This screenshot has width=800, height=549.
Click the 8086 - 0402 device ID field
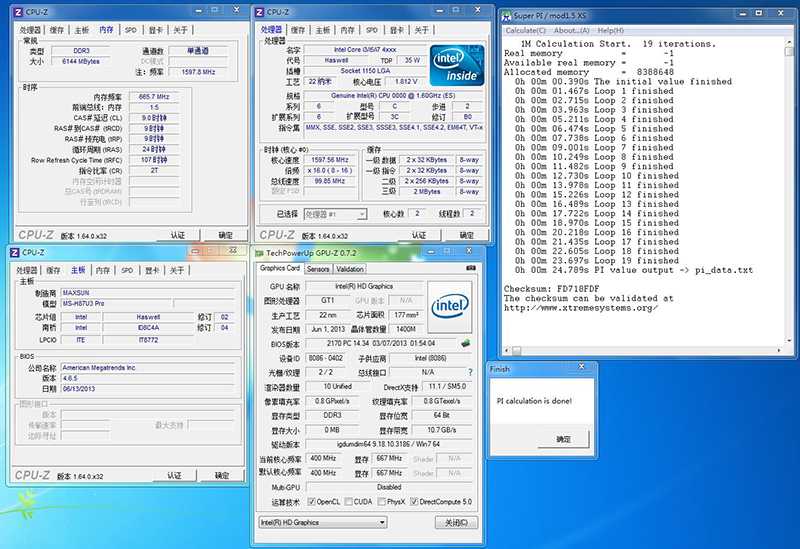pos(326,358)
